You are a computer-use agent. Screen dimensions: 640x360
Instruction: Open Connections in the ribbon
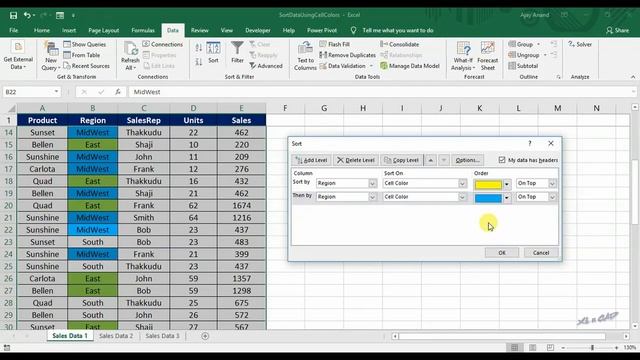pos(162,44)
